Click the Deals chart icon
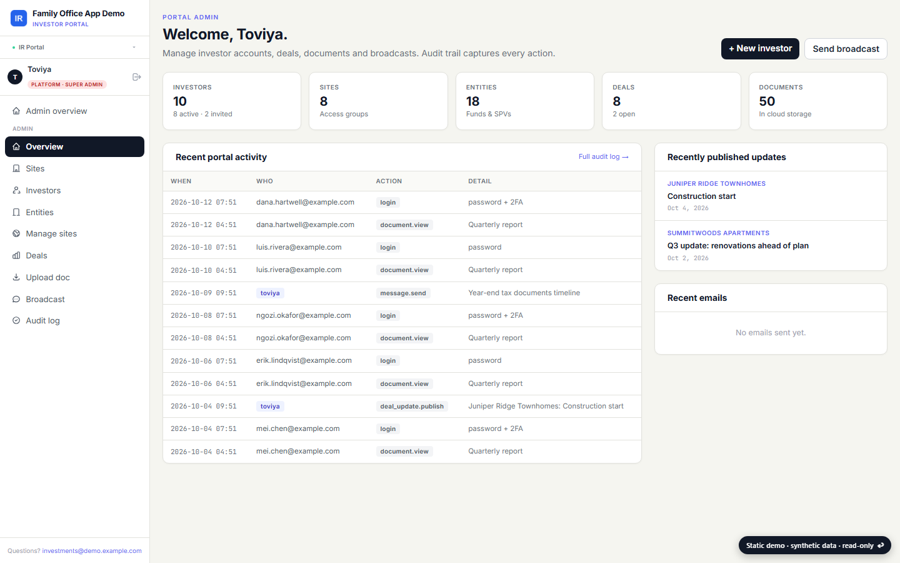900x563 pixels. pos(16,255)
